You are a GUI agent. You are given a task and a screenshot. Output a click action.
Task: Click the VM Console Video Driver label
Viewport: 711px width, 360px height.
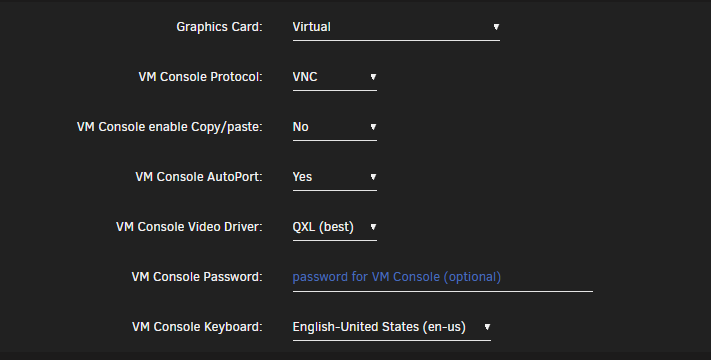(189, 227)
